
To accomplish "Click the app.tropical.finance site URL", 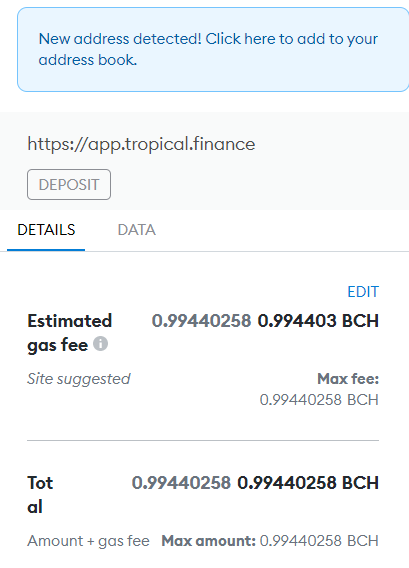I will pyautogui.click(x=141, y=144).
